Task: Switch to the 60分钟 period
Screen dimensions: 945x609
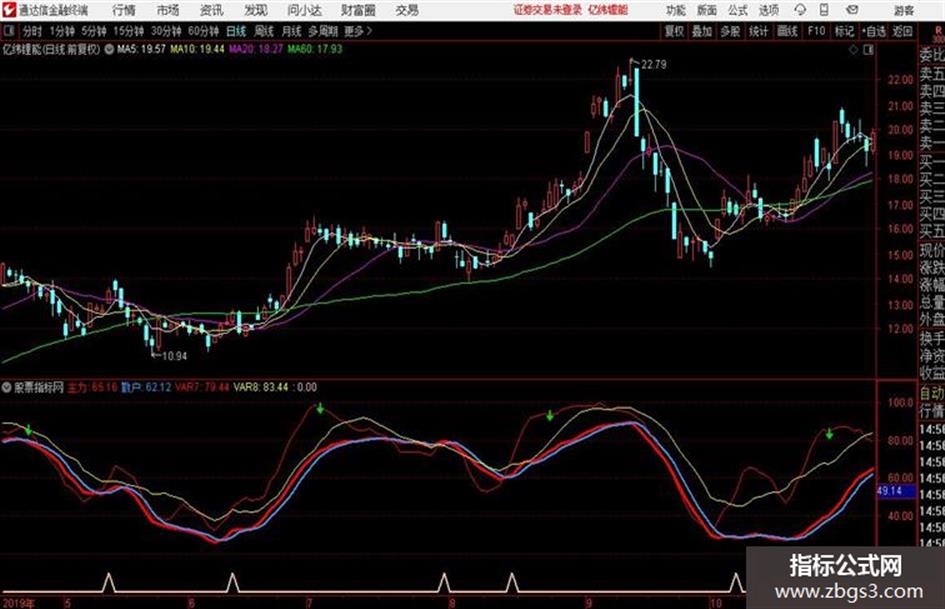Action: 204,31
